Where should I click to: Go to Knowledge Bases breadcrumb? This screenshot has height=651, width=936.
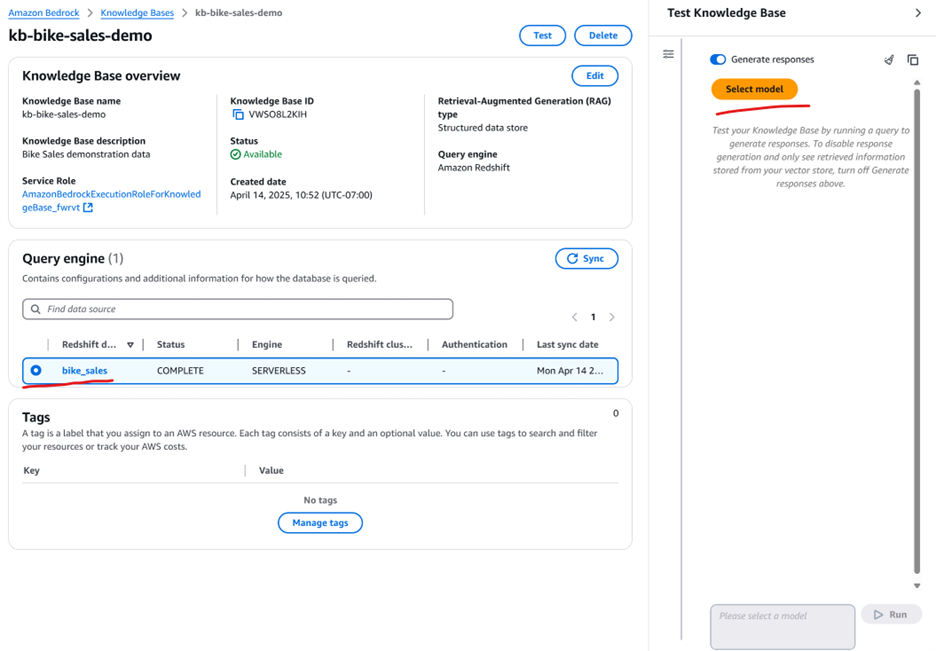[x=137, y=13]
